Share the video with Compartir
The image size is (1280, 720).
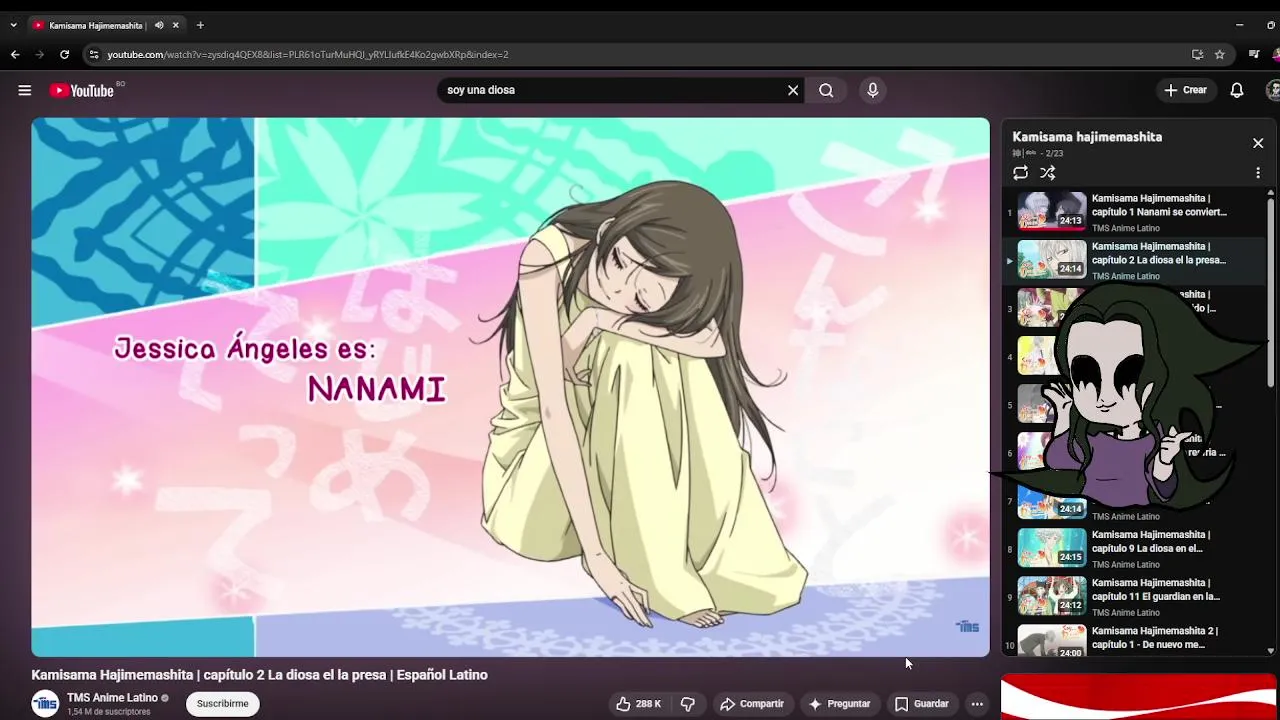point(752,704)
